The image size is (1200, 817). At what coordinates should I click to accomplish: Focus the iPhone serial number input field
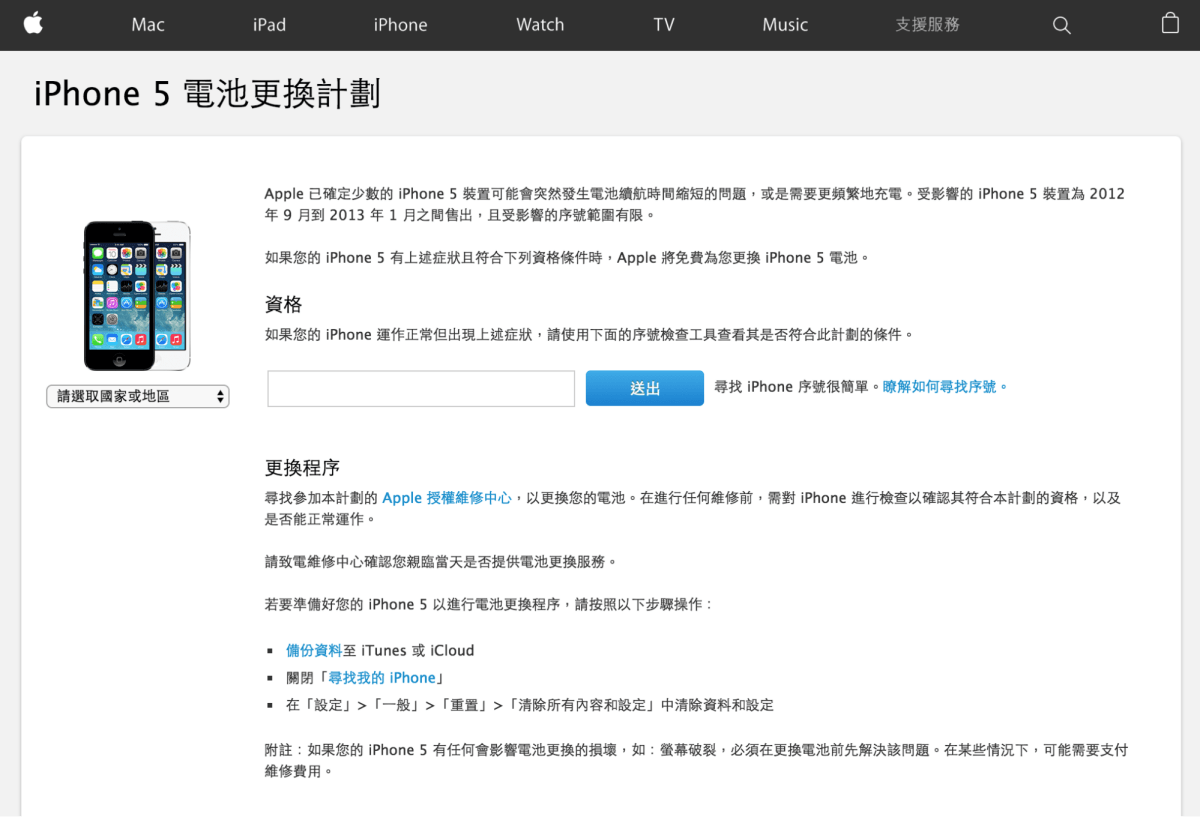click(x=421, y=388)
